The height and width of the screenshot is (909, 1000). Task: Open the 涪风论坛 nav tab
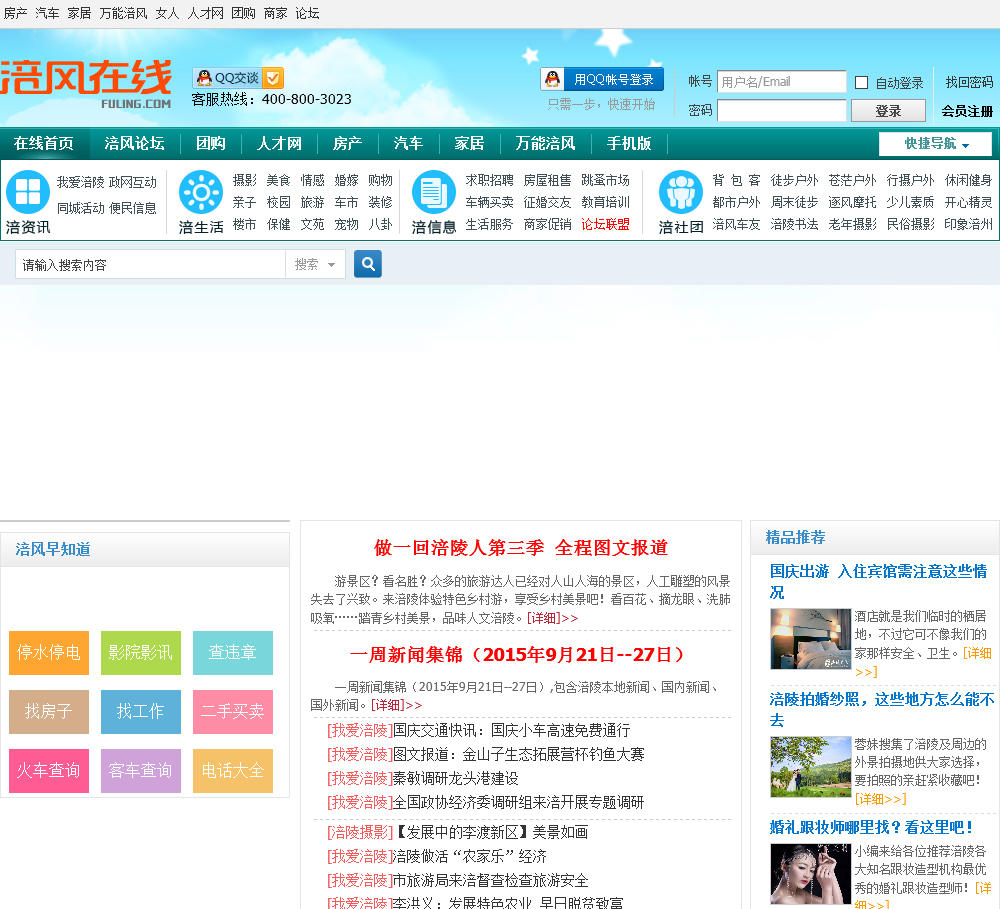coord(135,144)
